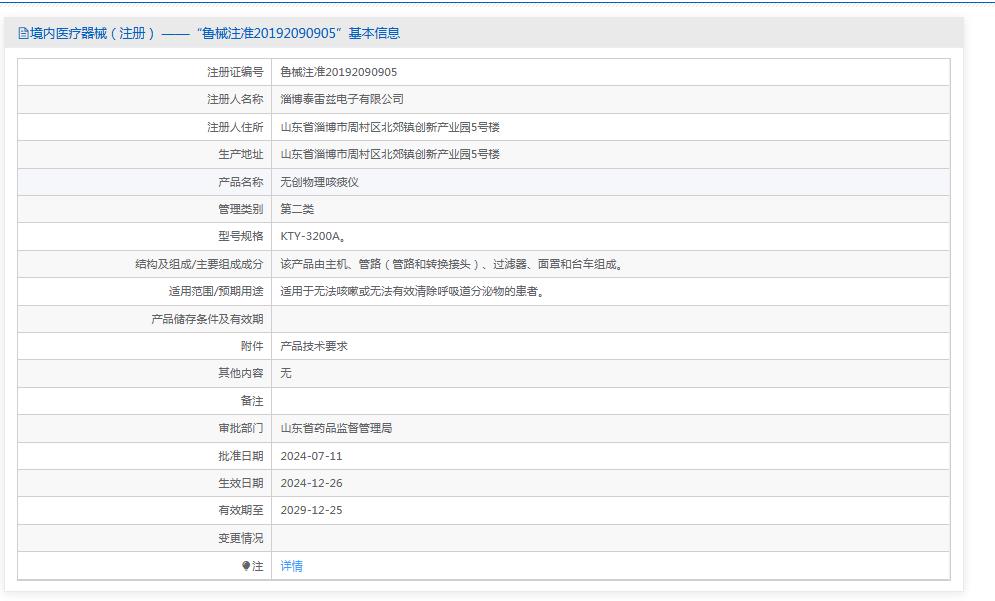
Task: Select expiry date 2029-12-25
Action: pyautogui.click(x=312, y=510)
